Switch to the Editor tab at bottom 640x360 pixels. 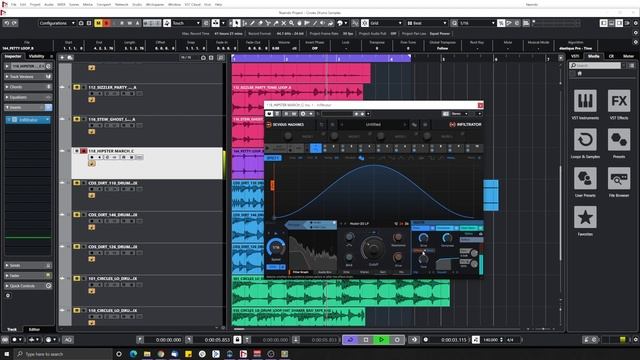34,329
